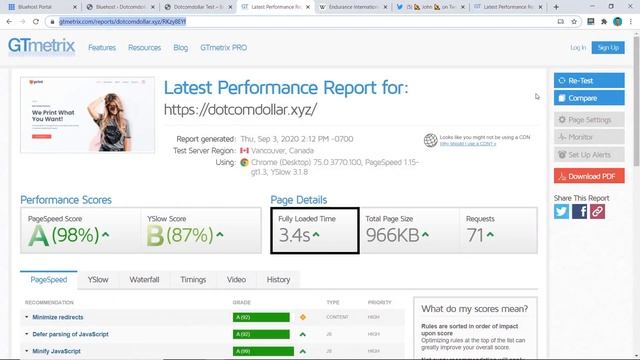Open GTmetrix PRO page
The image size is (640, 360).
pos(223,48)
